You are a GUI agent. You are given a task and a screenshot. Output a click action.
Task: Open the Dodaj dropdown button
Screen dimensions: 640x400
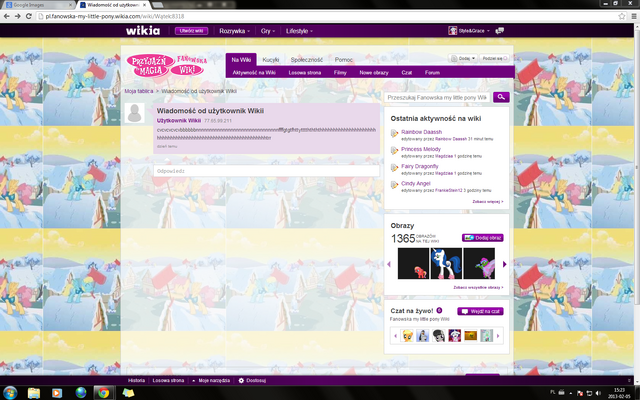click(x=463, y=58)
